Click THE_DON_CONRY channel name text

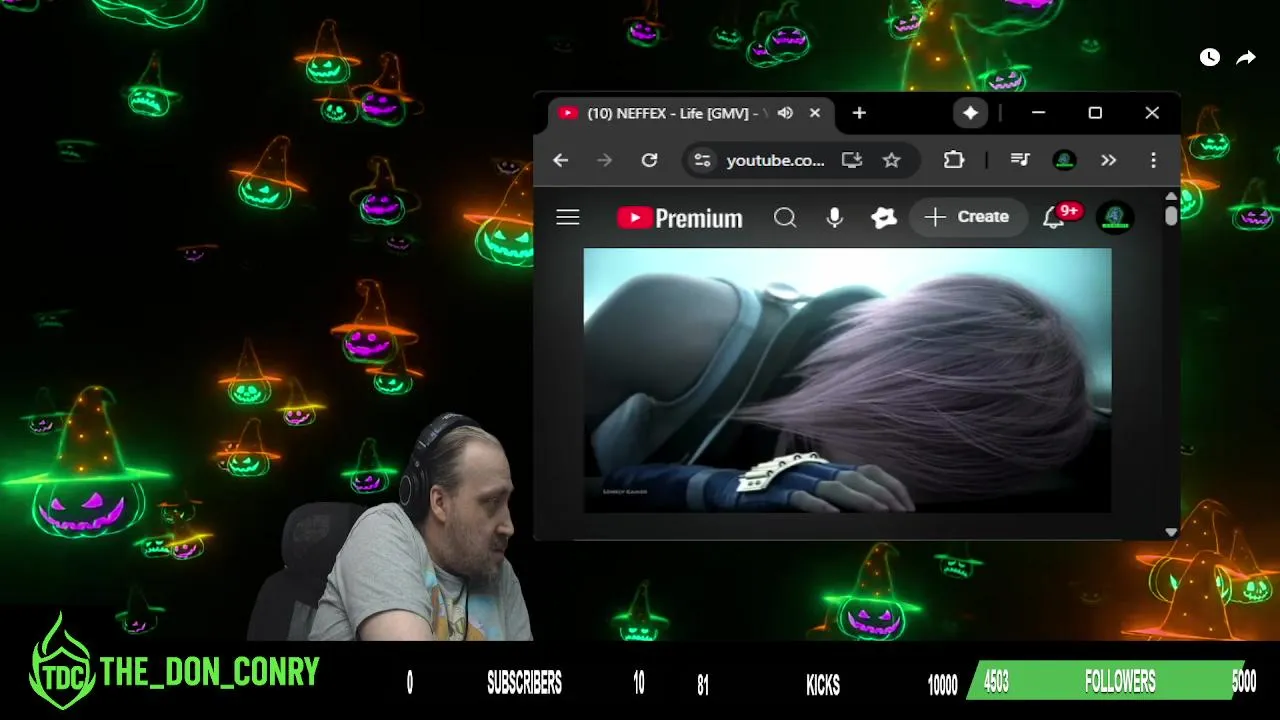210,673
